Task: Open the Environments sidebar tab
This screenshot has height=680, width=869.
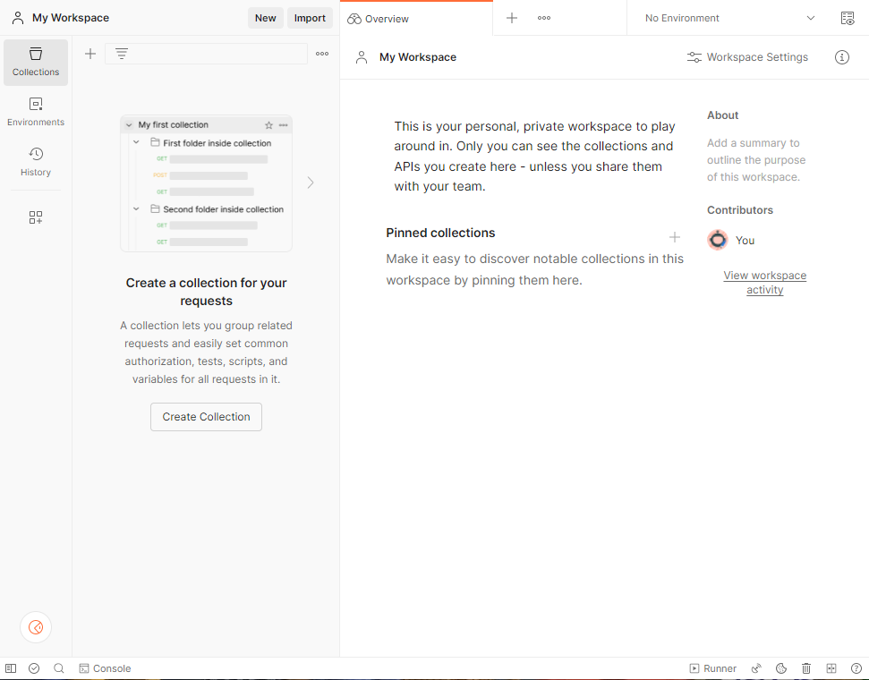Action: 35,112
